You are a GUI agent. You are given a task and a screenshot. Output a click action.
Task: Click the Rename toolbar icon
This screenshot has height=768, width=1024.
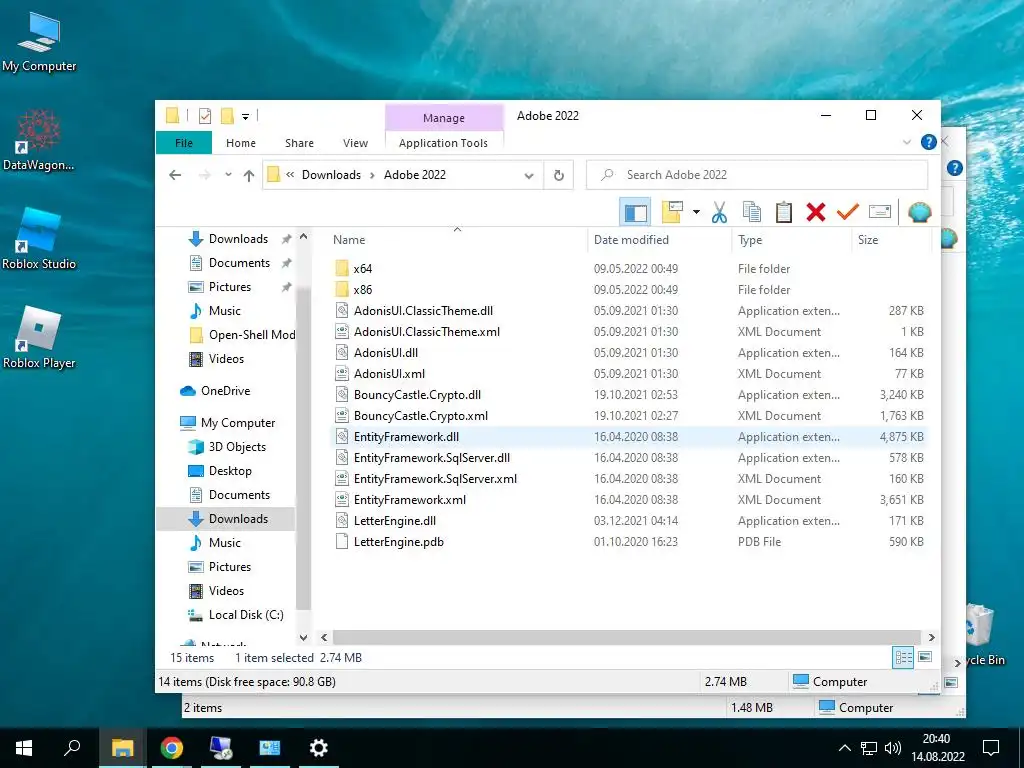(880, 212)
